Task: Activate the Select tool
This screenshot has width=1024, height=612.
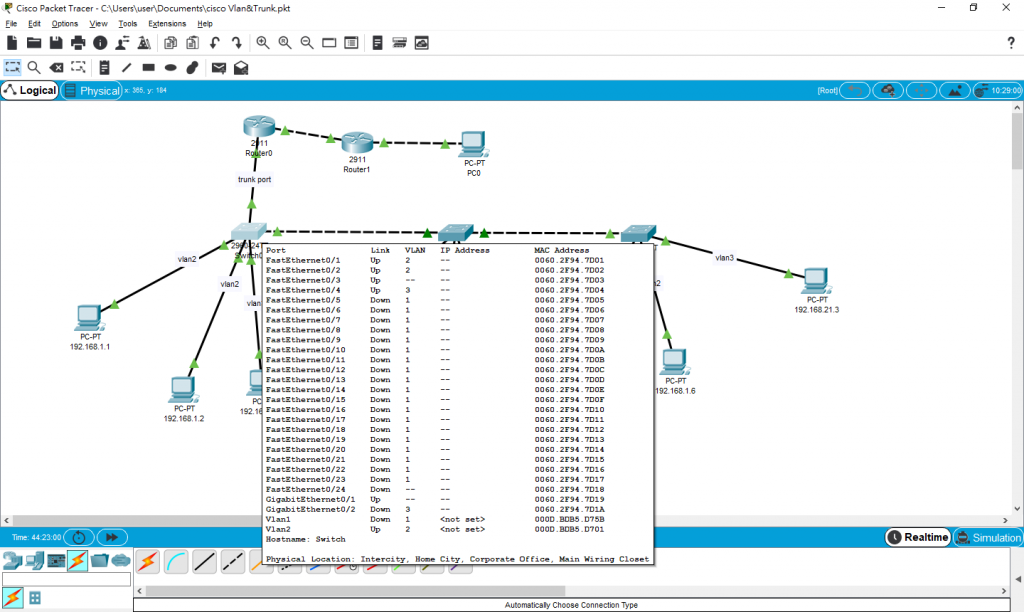Action: [x=12, y=67]
